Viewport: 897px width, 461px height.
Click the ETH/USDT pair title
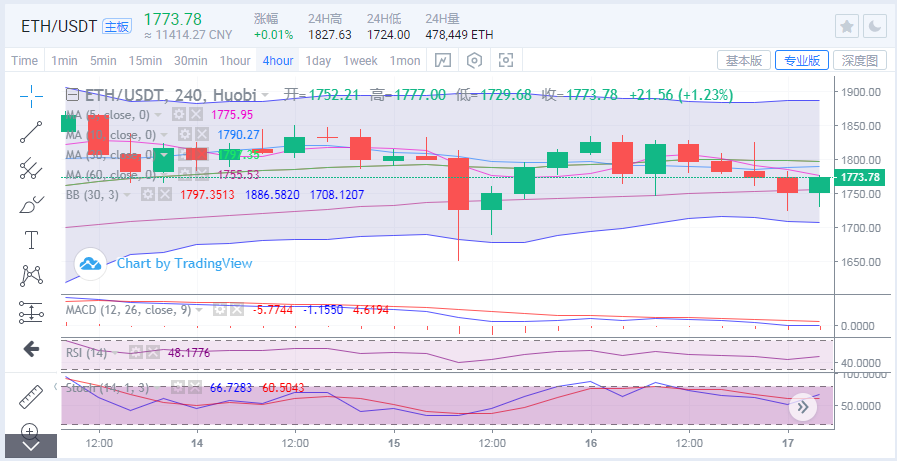pos(59,26)
